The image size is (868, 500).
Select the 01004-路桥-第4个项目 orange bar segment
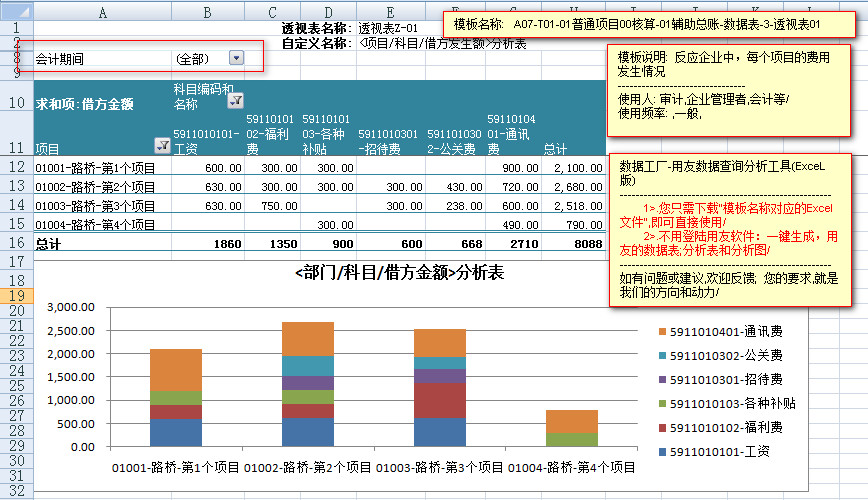pyautogui.click(x=572, y=421)
